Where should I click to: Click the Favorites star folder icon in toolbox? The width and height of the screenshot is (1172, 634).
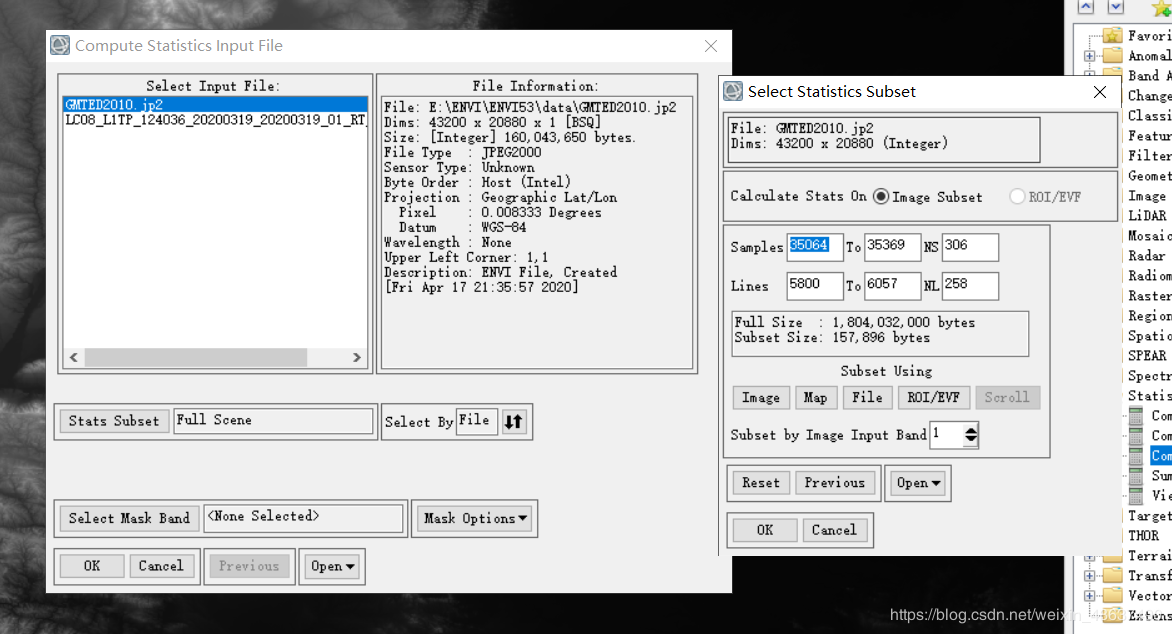click(1112, 35)
